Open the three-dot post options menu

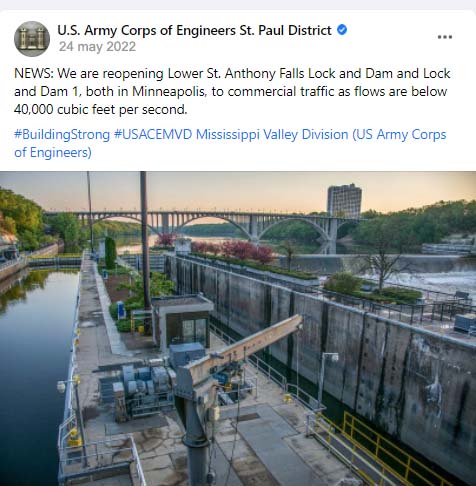click(x=445, y=37)
